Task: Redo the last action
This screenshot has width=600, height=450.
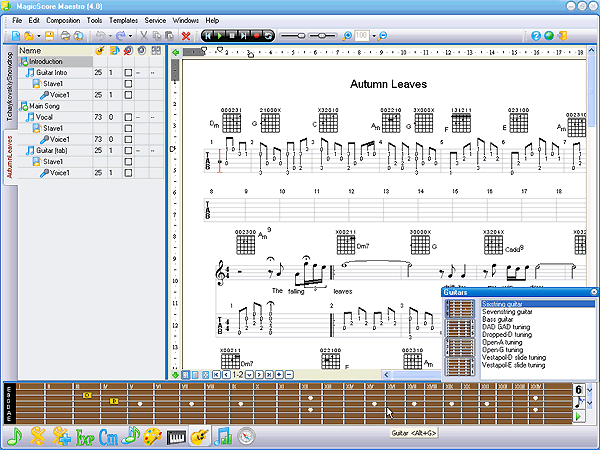Action: (x=121, y=36)
